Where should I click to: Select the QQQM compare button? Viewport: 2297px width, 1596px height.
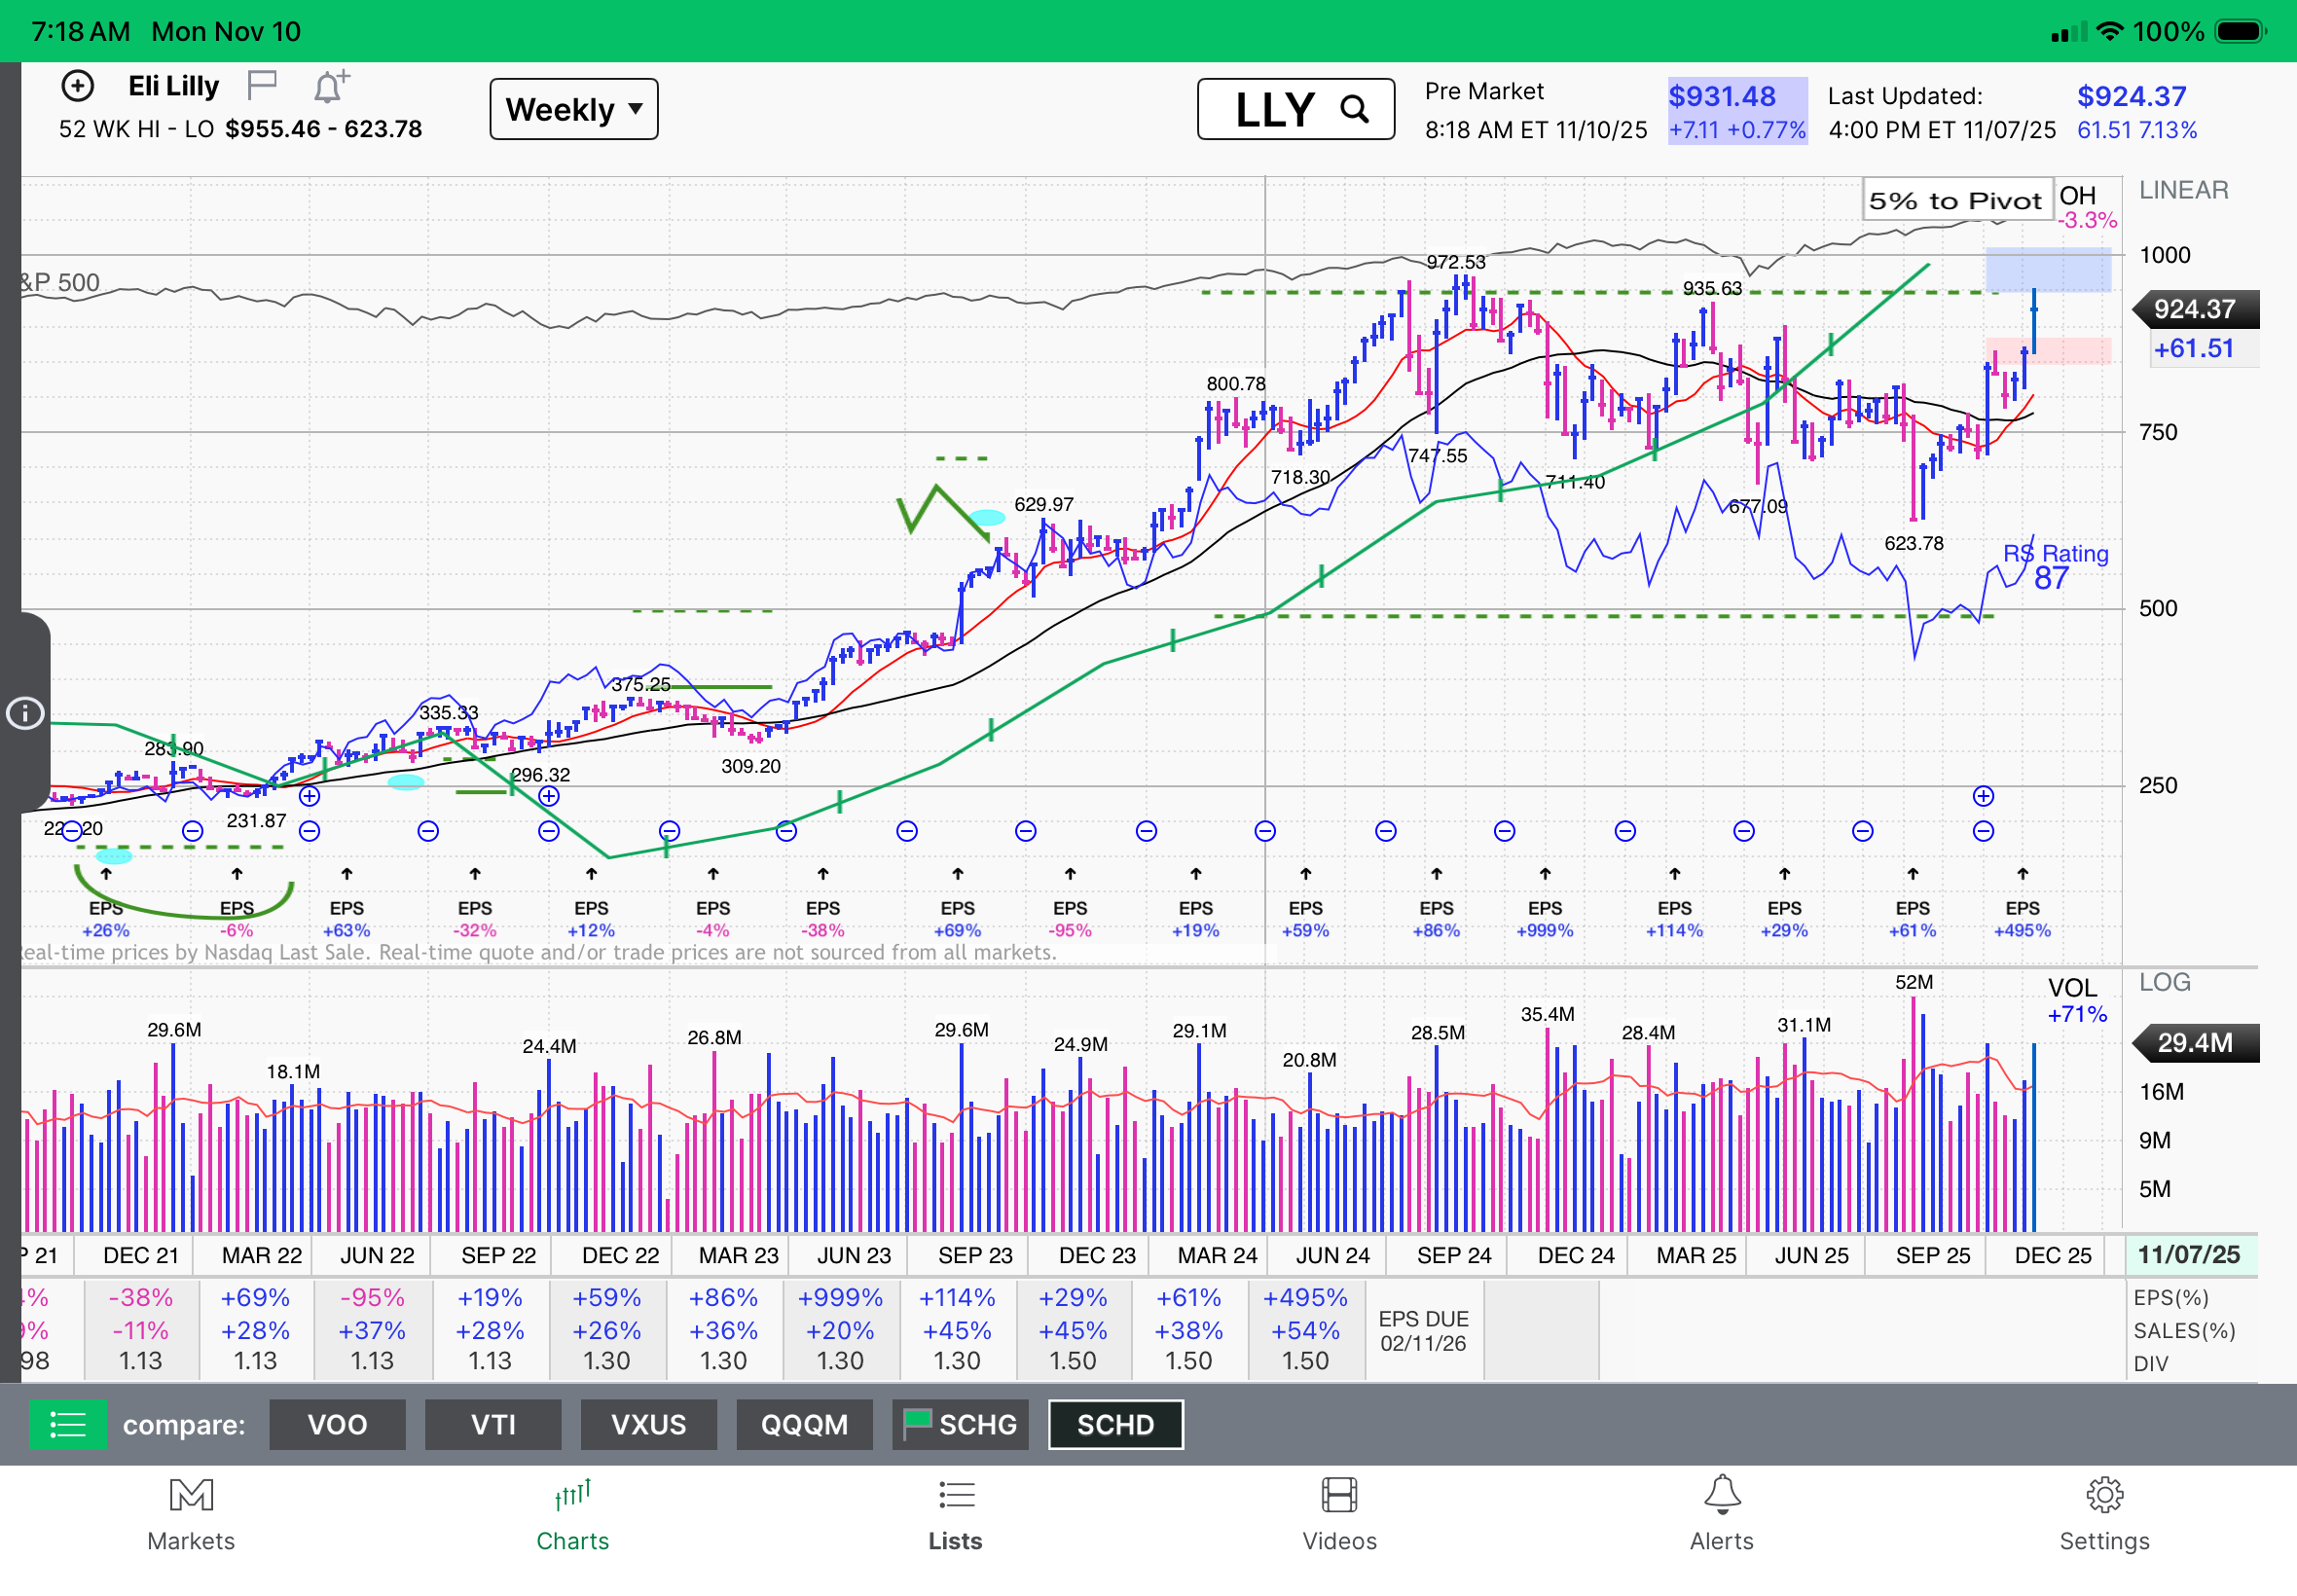pos(804,1424)
